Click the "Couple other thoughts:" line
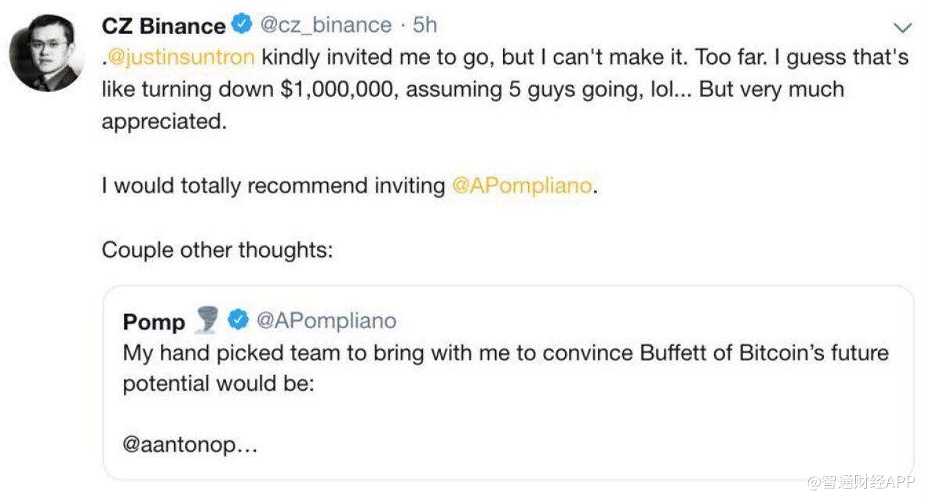This screenshot has height=501, width=925. [217, 250]
